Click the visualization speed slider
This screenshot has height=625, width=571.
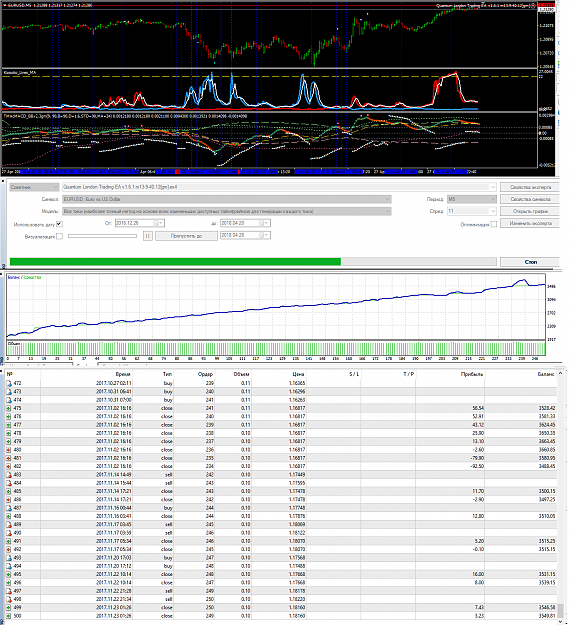tap(102, 236)
